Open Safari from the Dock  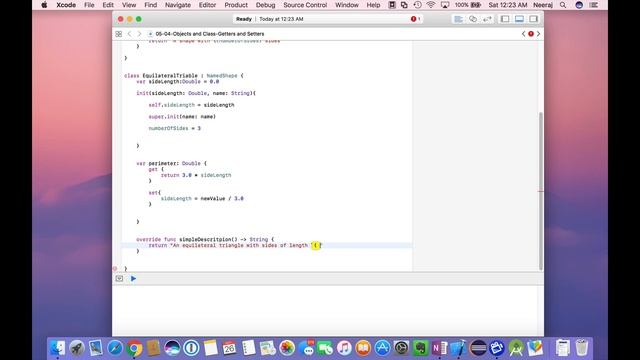point(115,348)
